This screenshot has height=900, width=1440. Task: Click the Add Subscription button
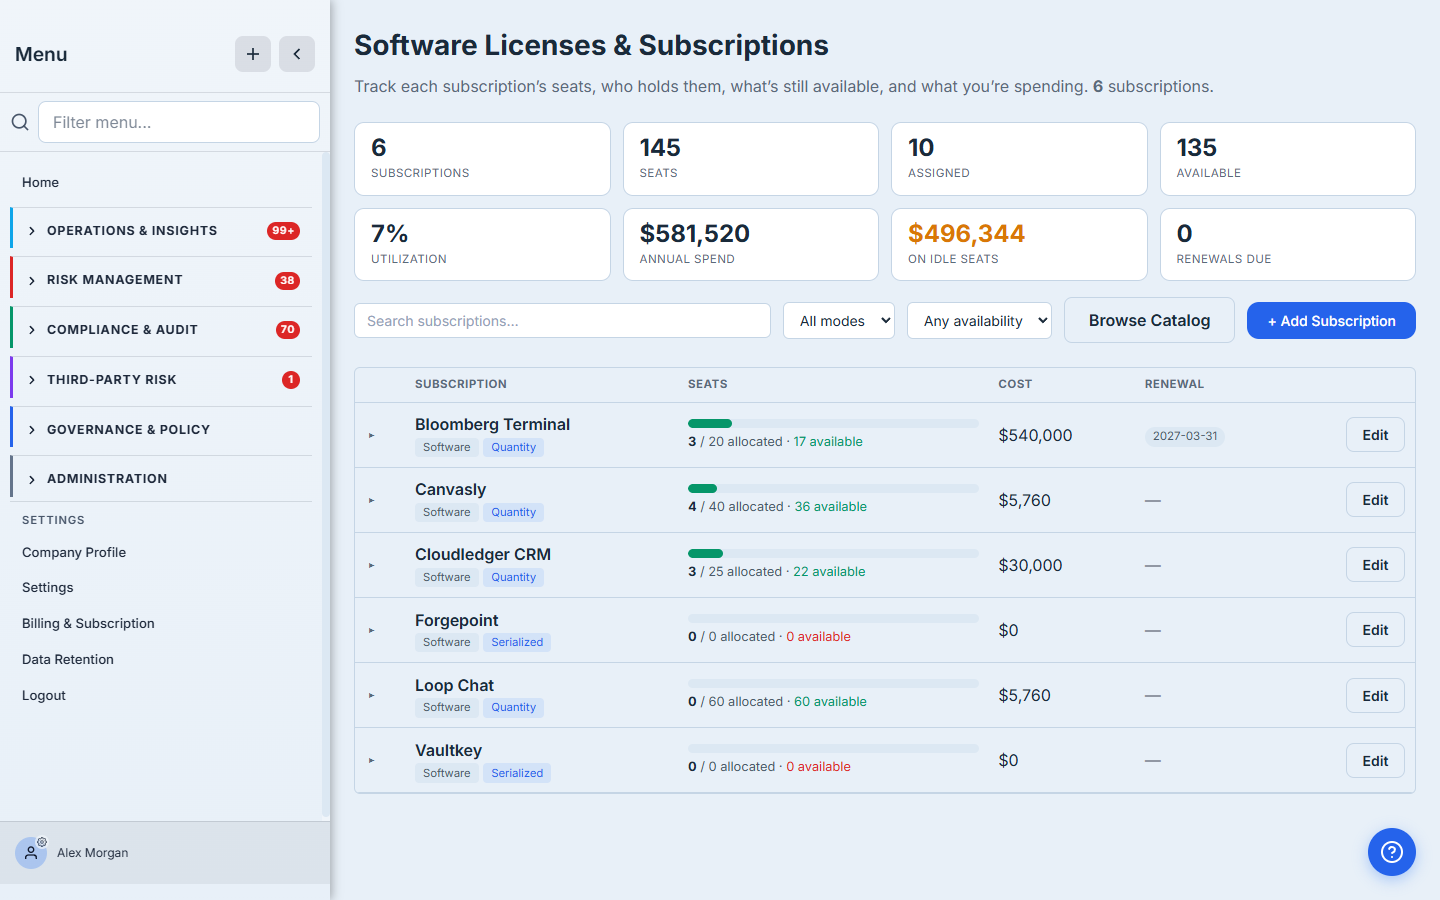[1331, 321]
